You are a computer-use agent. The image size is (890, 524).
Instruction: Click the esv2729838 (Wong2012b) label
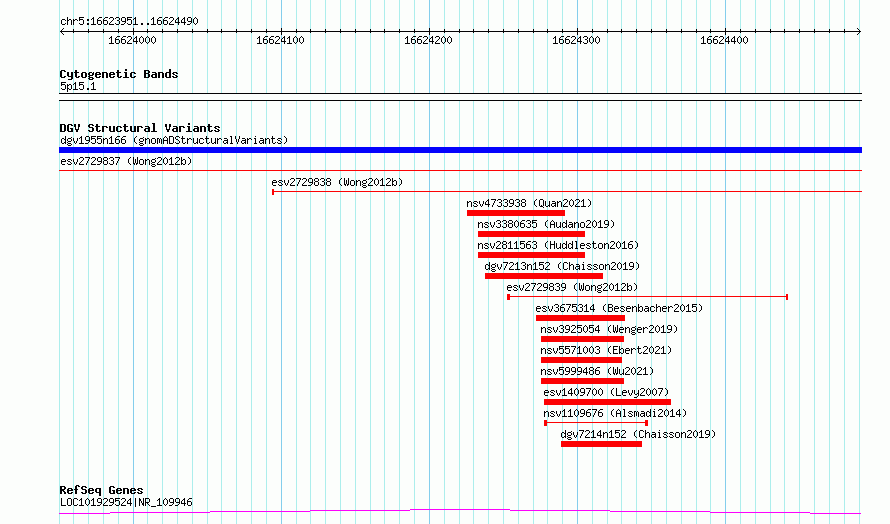[337, 182]
